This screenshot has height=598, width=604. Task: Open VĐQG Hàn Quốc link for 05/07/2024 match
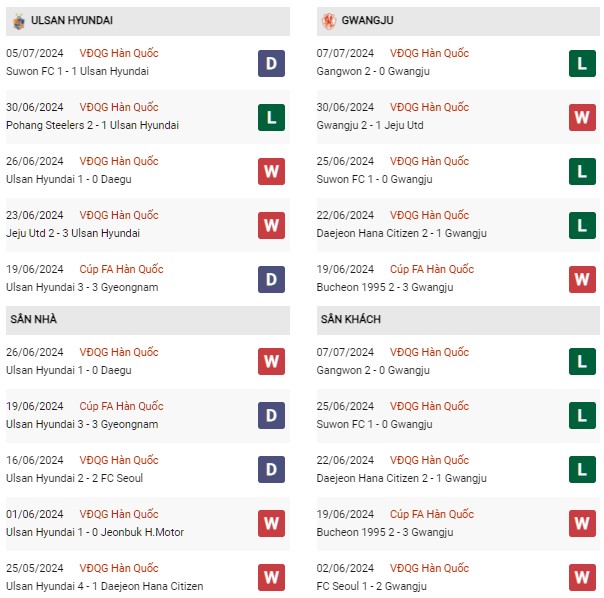click(x=119, y=53)
